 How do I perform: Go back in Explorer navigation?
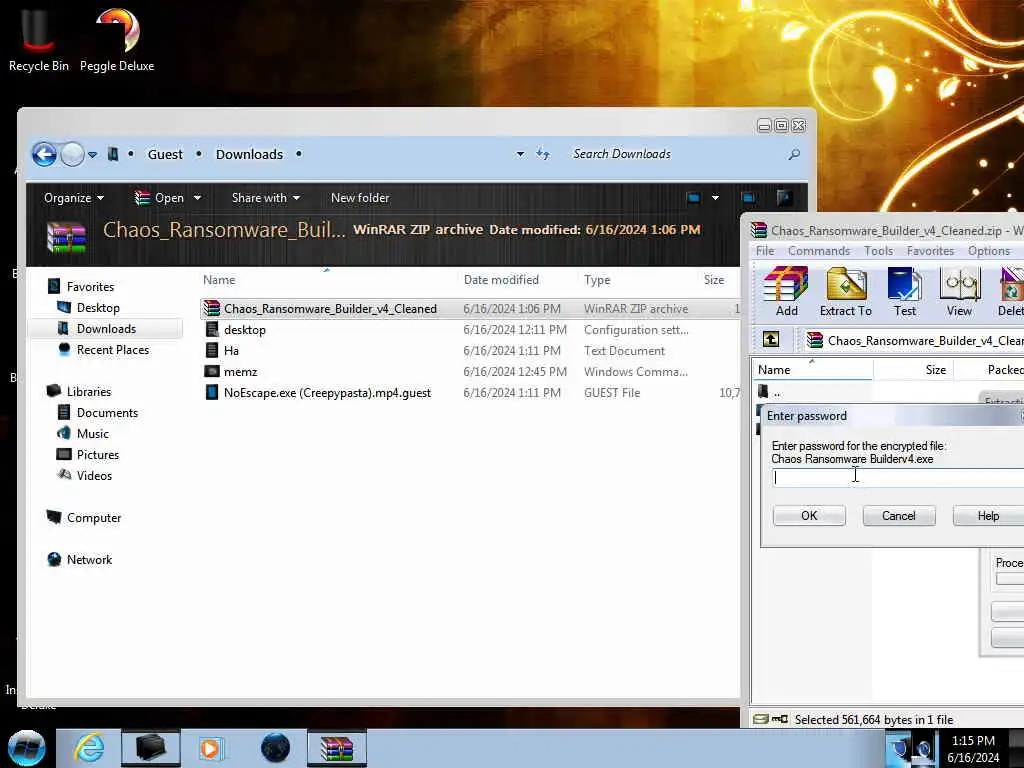click(44, 155)
